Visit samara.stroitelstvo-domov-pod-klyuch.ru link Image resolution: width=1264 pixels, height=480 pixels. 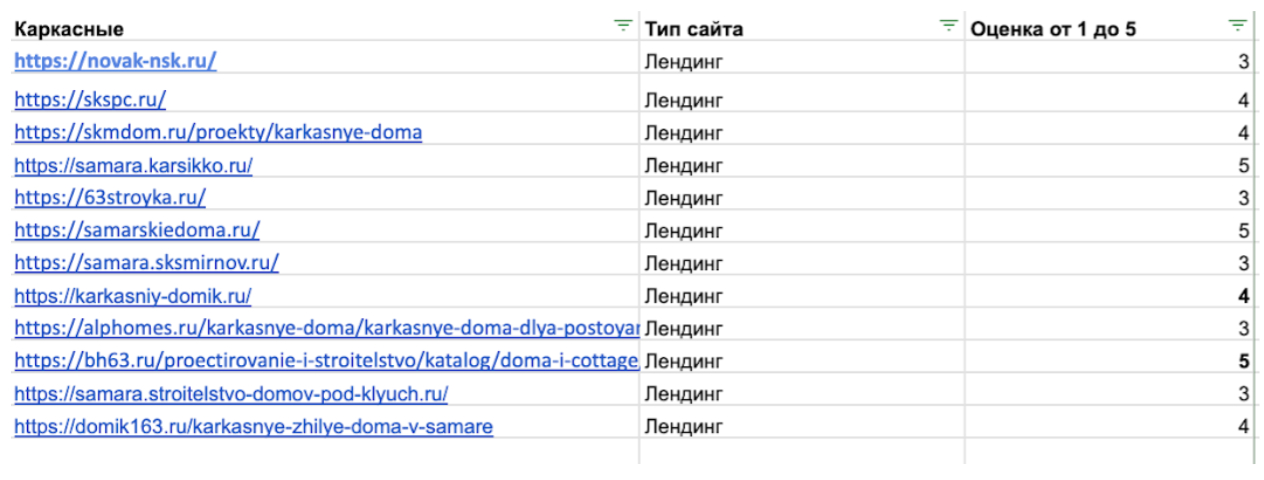click(231, 394)
